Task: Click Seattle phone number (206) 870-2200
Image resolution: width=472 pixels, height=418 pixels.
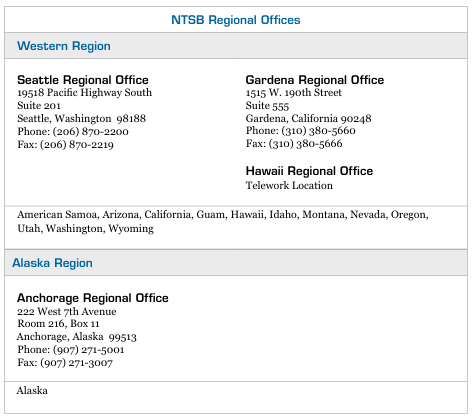Action: point(90,132)
